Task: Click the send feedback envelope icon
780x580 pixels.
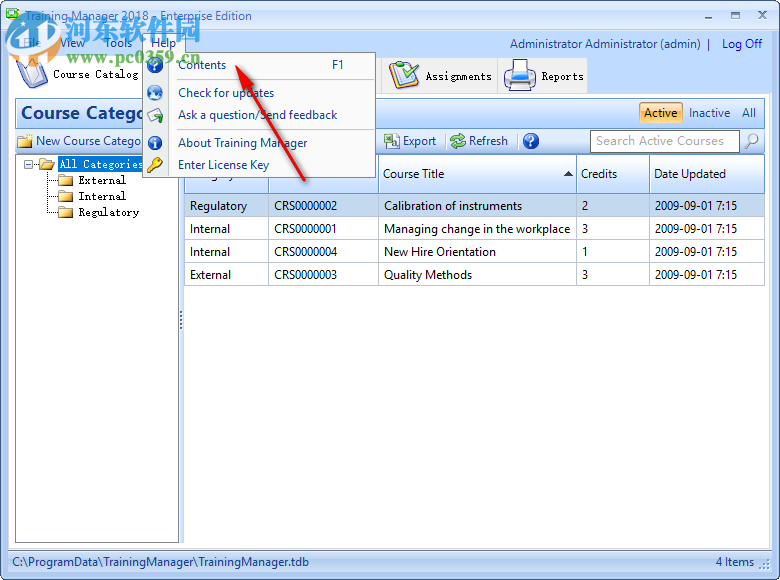Action: point(155,115)
